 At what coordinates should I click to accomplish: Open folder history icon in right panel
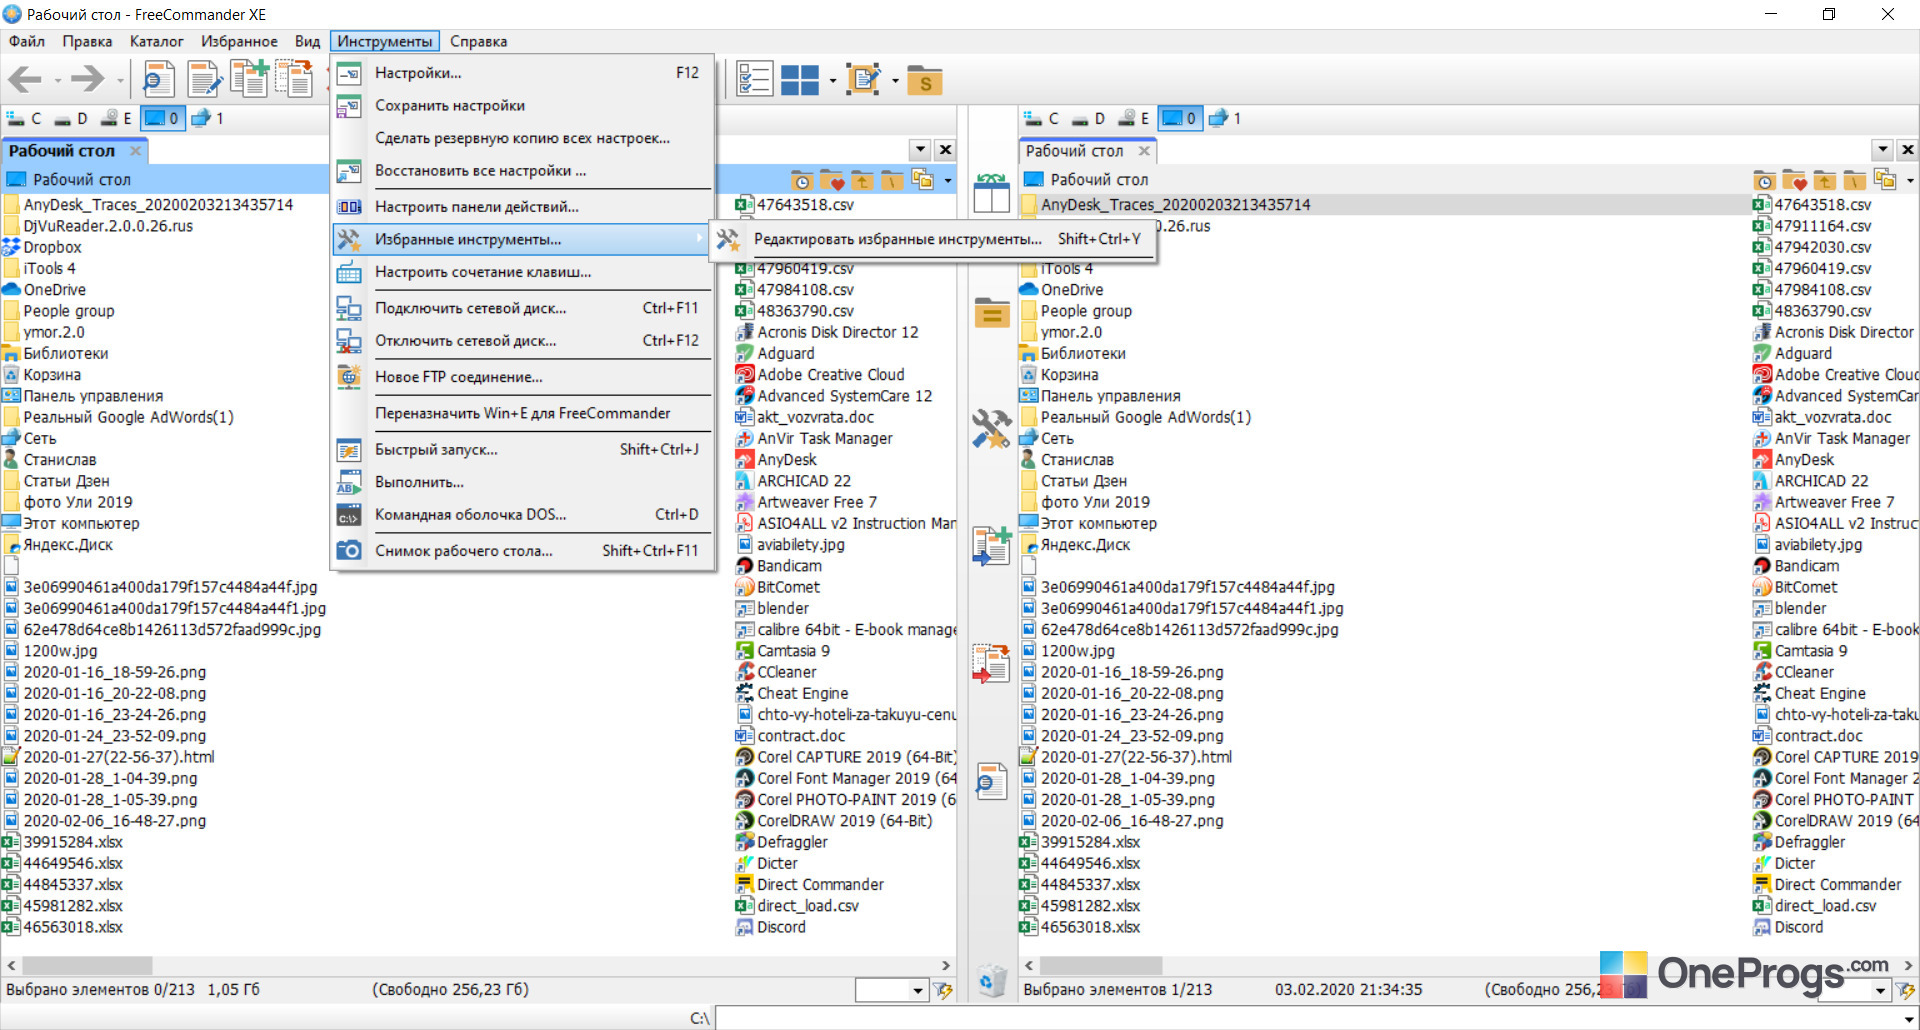click(x=1764, y=180)
